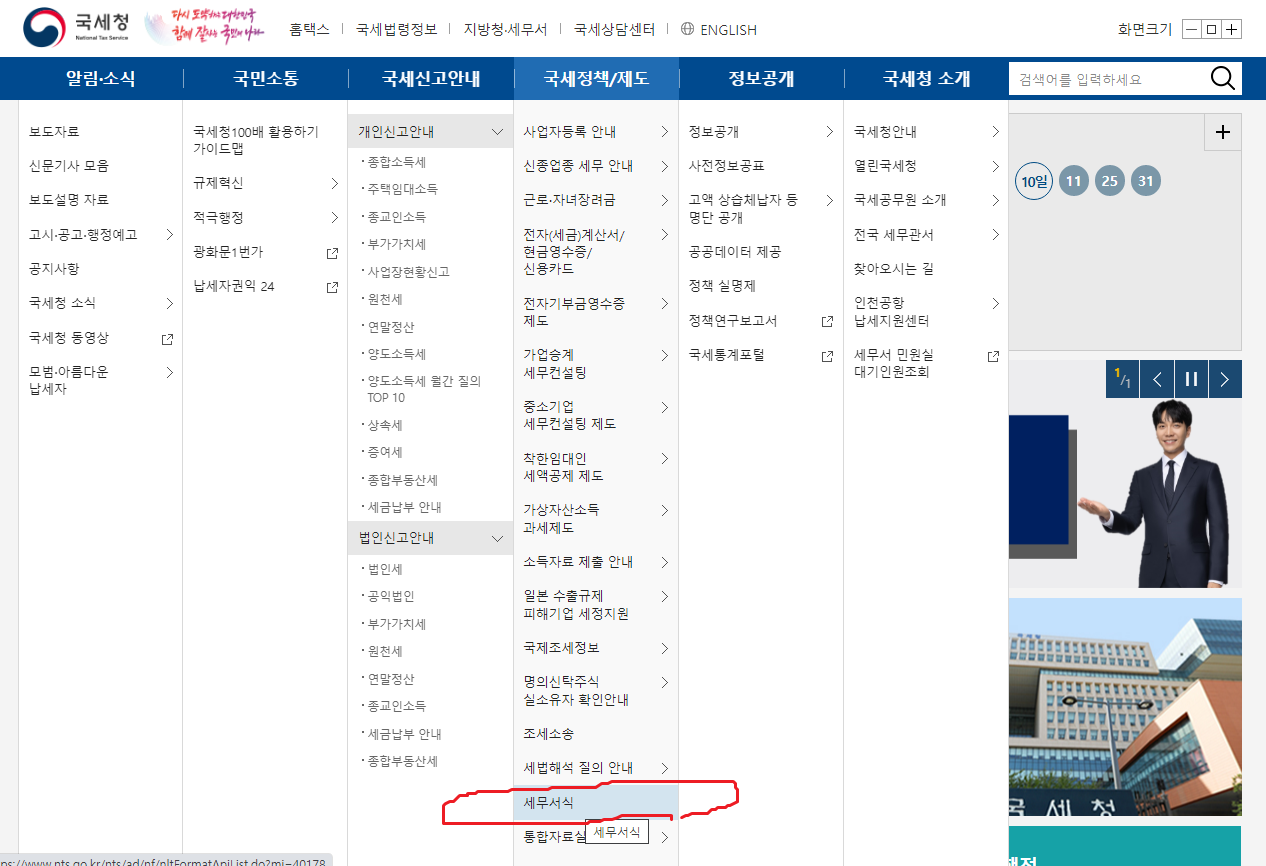
Task: Go to the previous banner slide
Action: pyautogui.click(x=1157, y=378)
